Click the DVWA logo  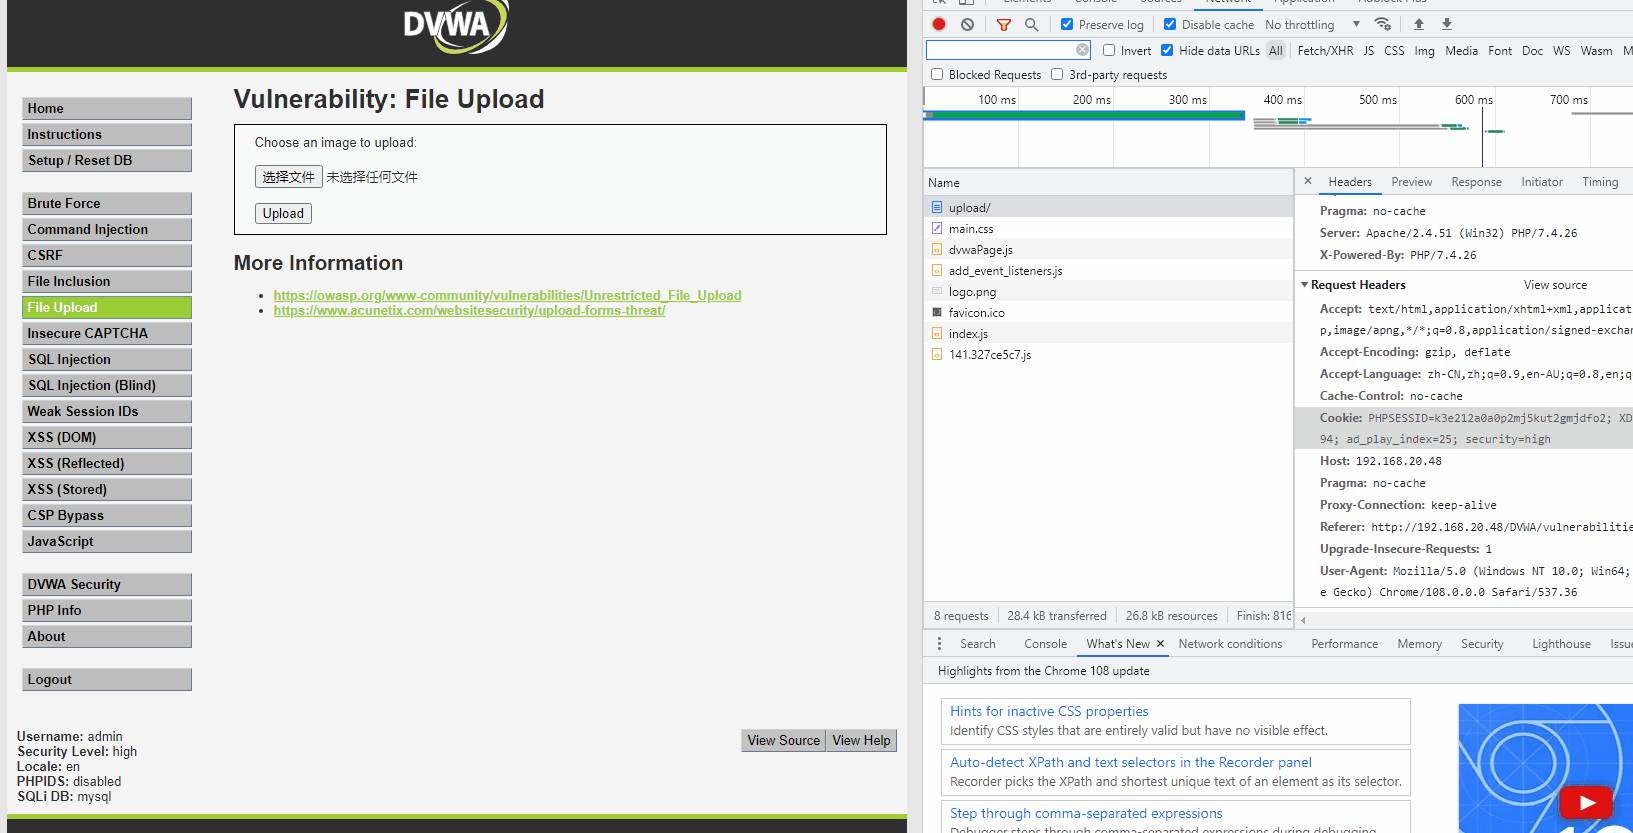click(455, 26)
